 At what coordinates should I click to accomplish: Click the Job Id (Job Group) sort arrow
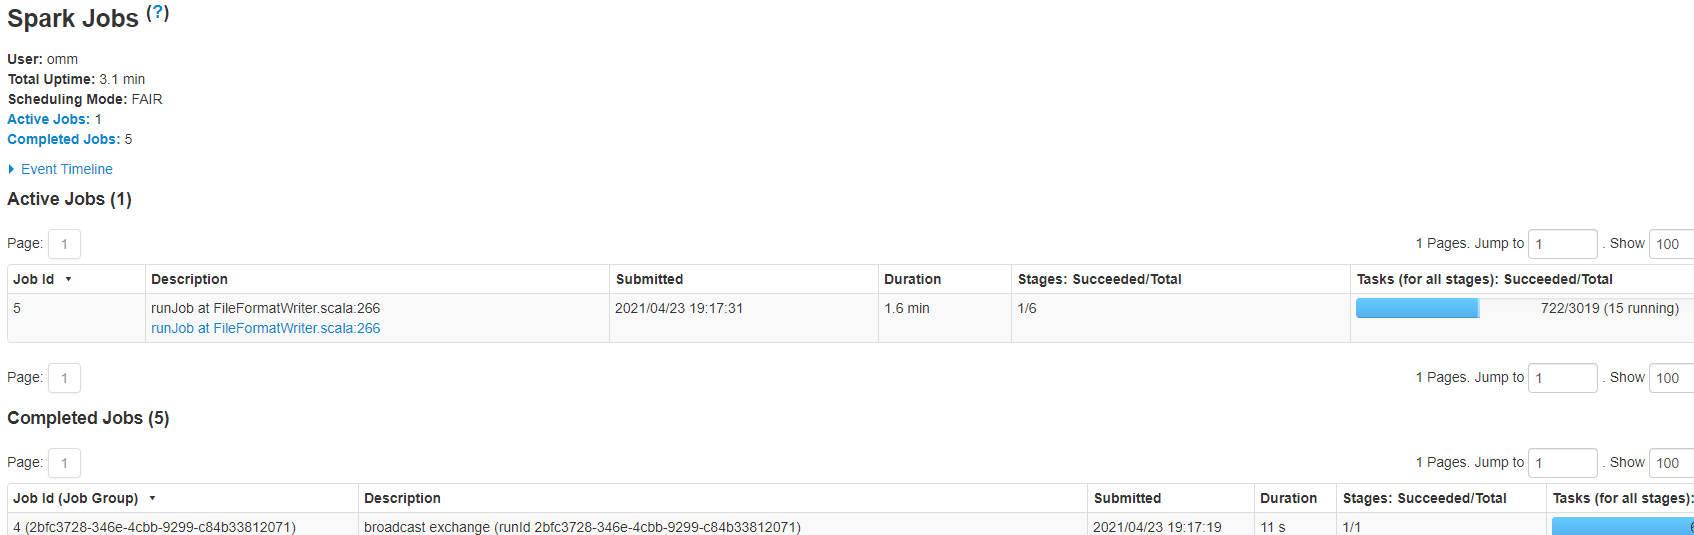coord(153,498)
